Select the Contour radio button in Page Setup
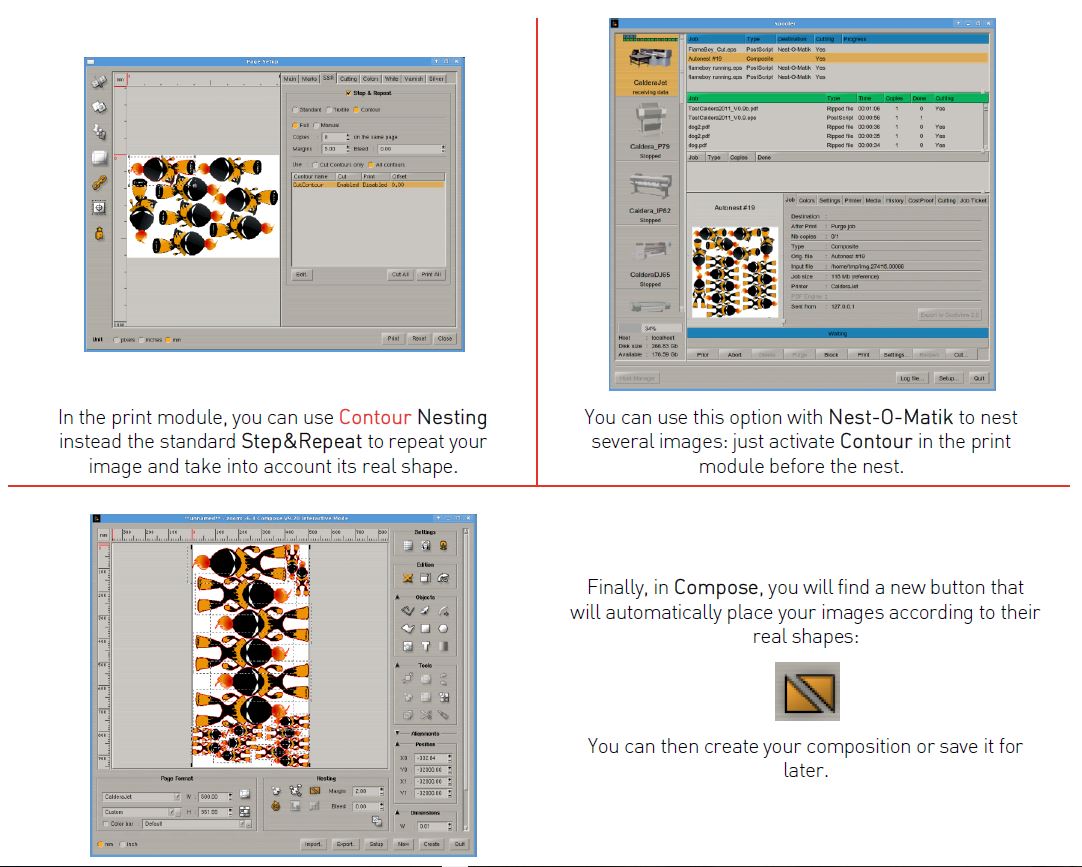Viewport: 1082px width, 867px height. pyautogui.click(x=357, y=110)
